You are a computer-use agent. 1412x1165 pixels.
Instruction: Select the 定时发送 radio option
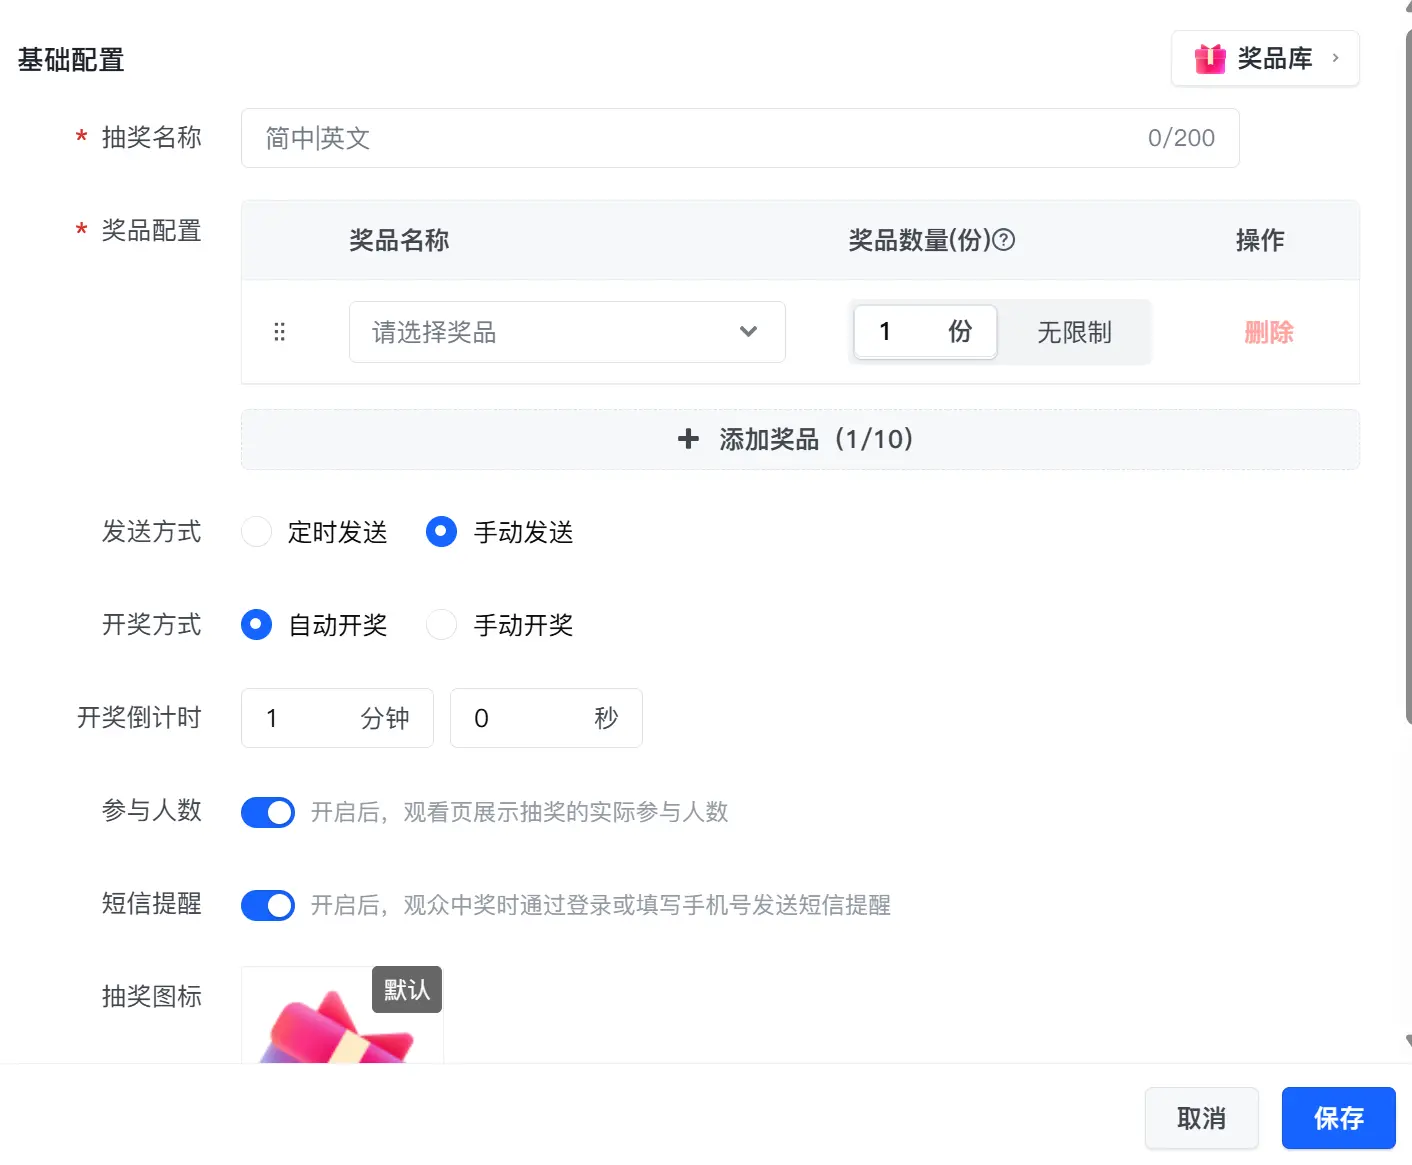(257, 532)
